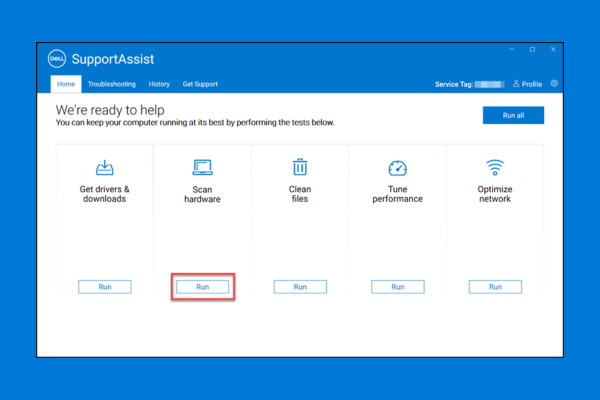The image size is (600, 400).
Task: Click the Dell logo icon
Action: click(x=57, y=59)
